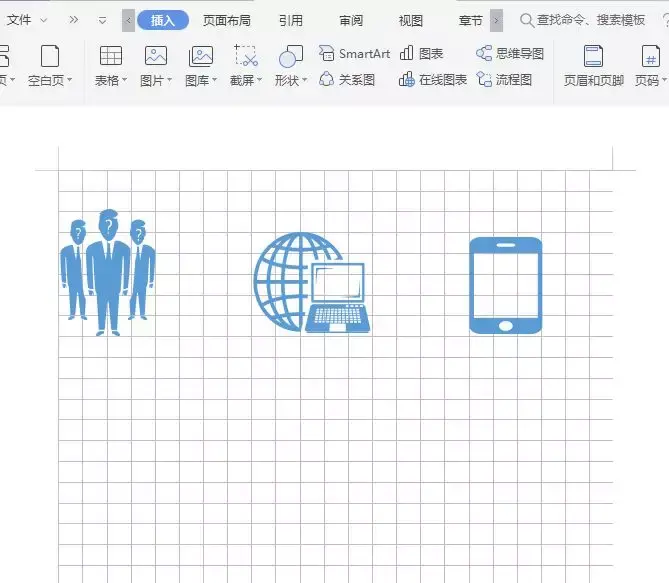This screenshot has width=669, height=583.
Task: Click the search magnifier icon
Action: click(526, 20)
